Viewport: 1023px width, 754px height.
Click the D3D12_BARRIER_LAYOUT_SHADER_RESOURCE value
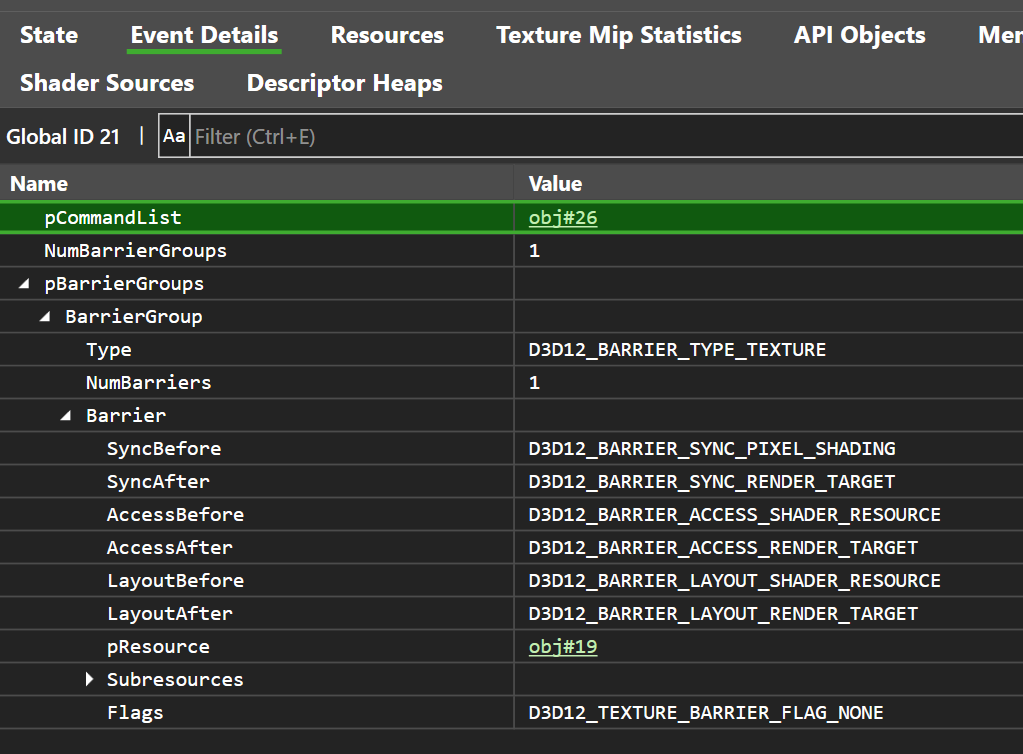[x=735, y=581]
